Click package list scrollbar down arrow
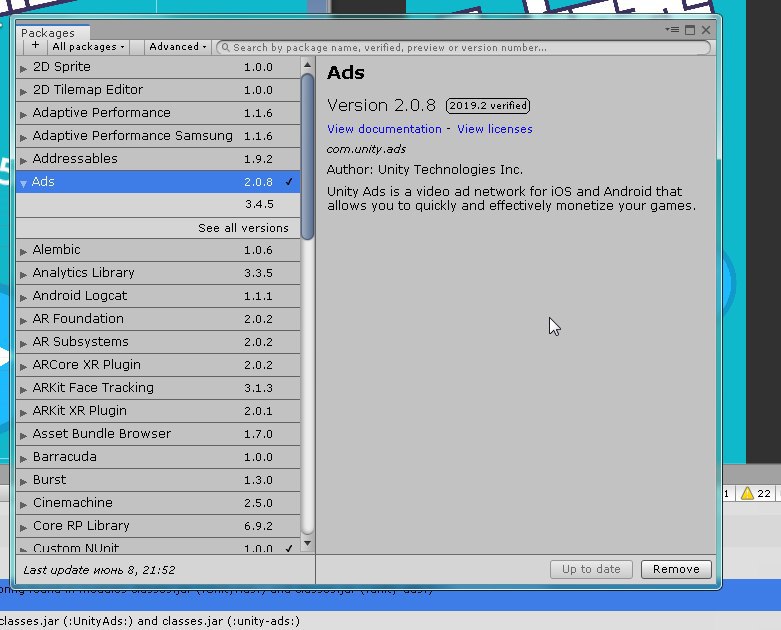This screenshot has height=630, width=781. pos(307,543)
